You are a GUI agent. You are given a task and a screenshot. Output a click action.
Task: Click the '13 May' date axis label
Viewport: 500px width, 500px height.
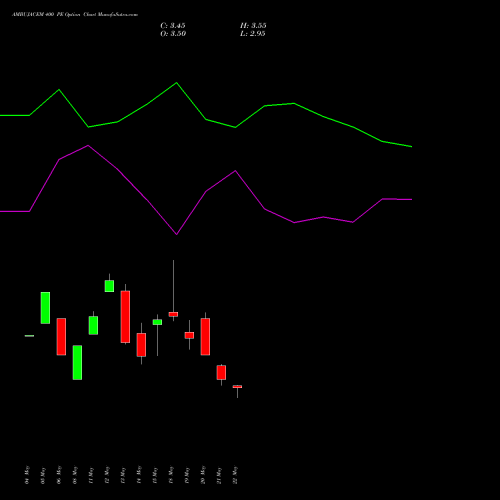pyautogui.click(x=123, y=475)
